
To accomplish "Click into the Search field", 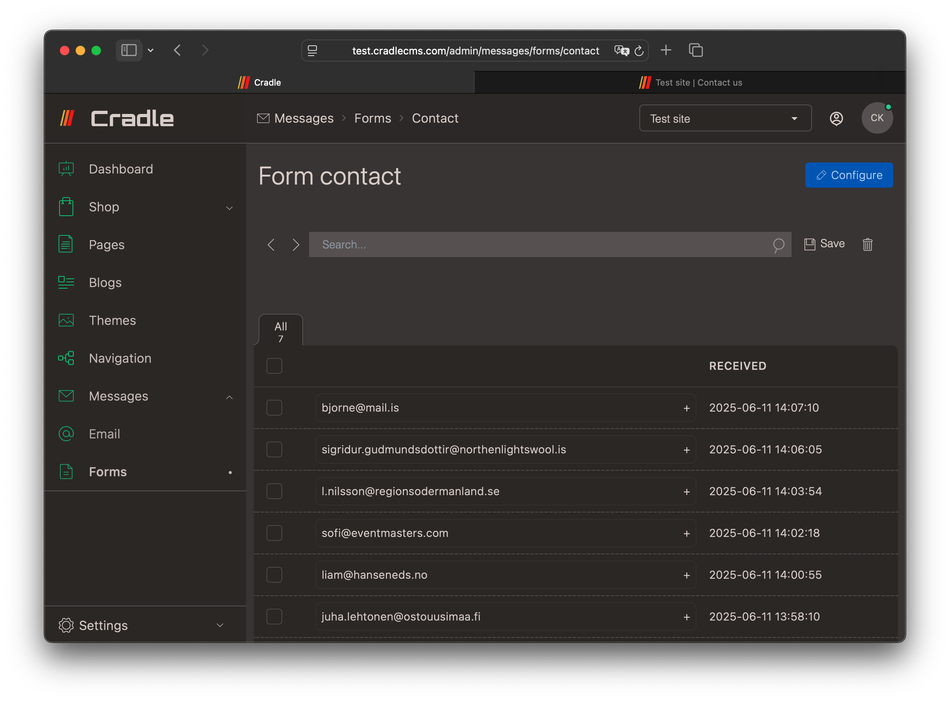I will point(540,245).
